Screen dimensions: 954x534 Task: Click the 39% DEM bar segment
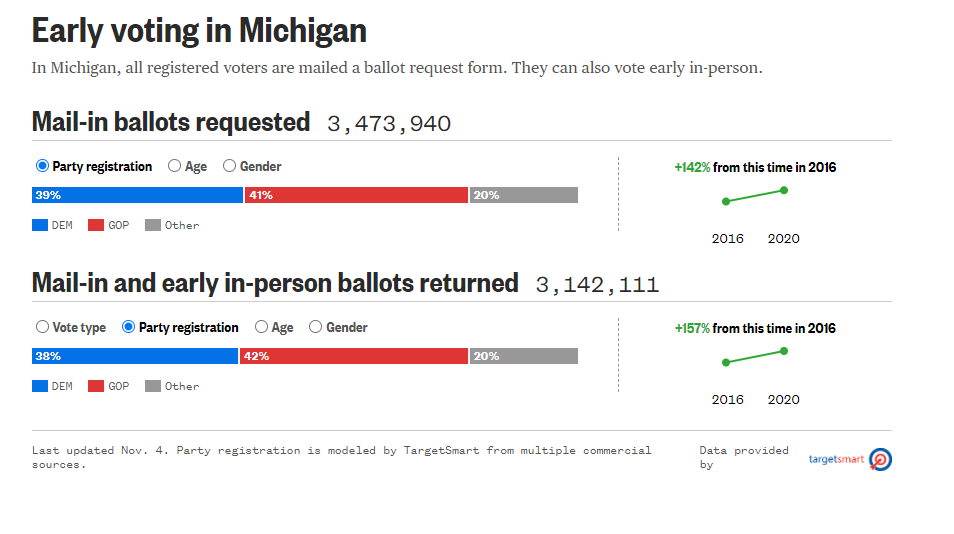tap(137, 195)
